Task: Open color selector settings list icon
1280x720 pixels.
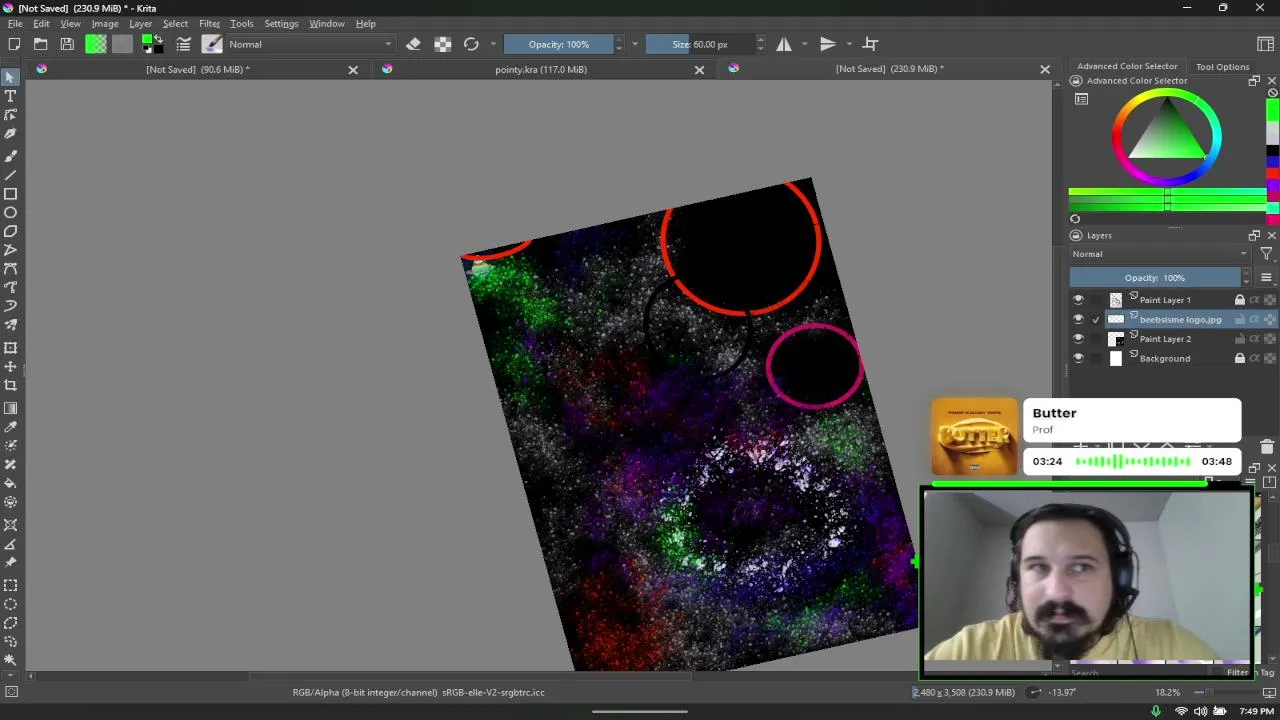Action: pyautogui.click(x=1081, y=99)
